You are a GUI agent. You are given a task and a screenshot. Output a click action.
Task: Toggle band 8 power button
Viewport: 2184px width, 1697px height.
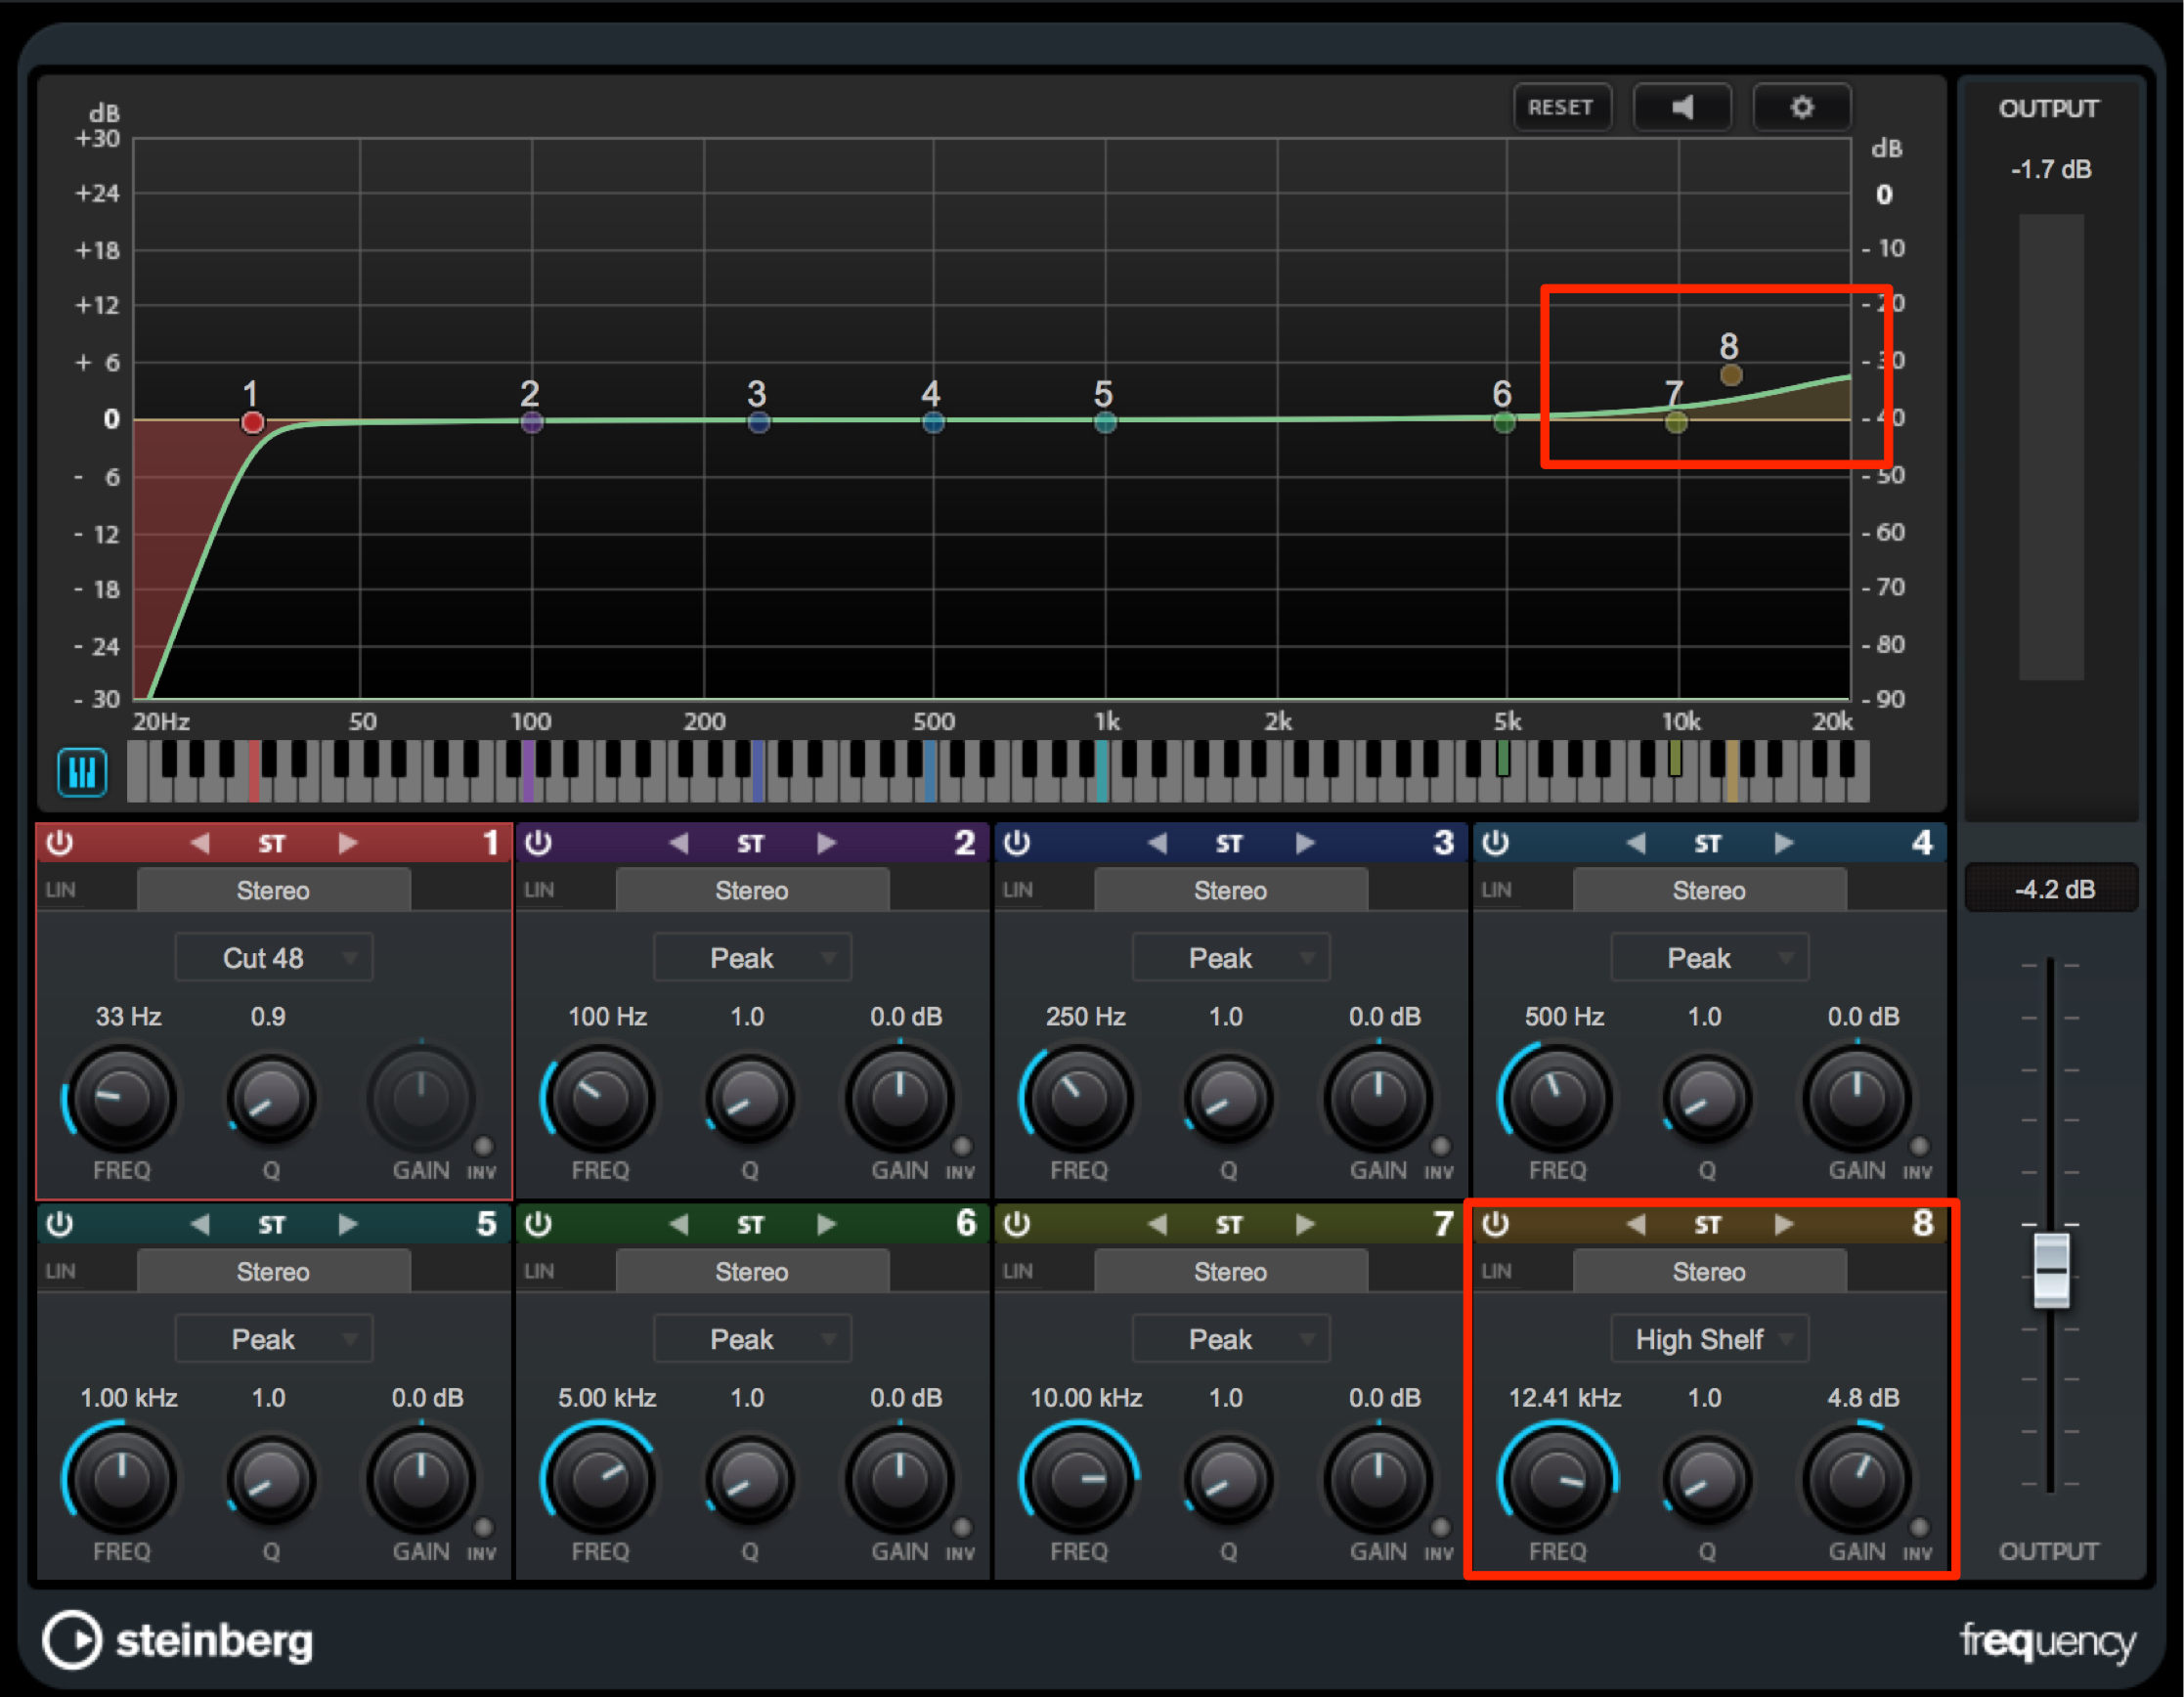(1496, 1224)
